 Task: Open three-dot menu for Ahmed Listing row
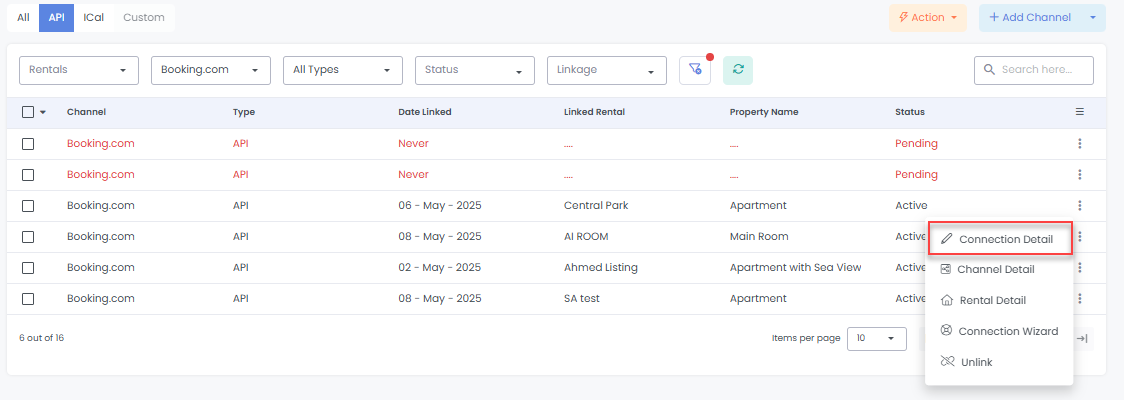tap(1080, 267)
